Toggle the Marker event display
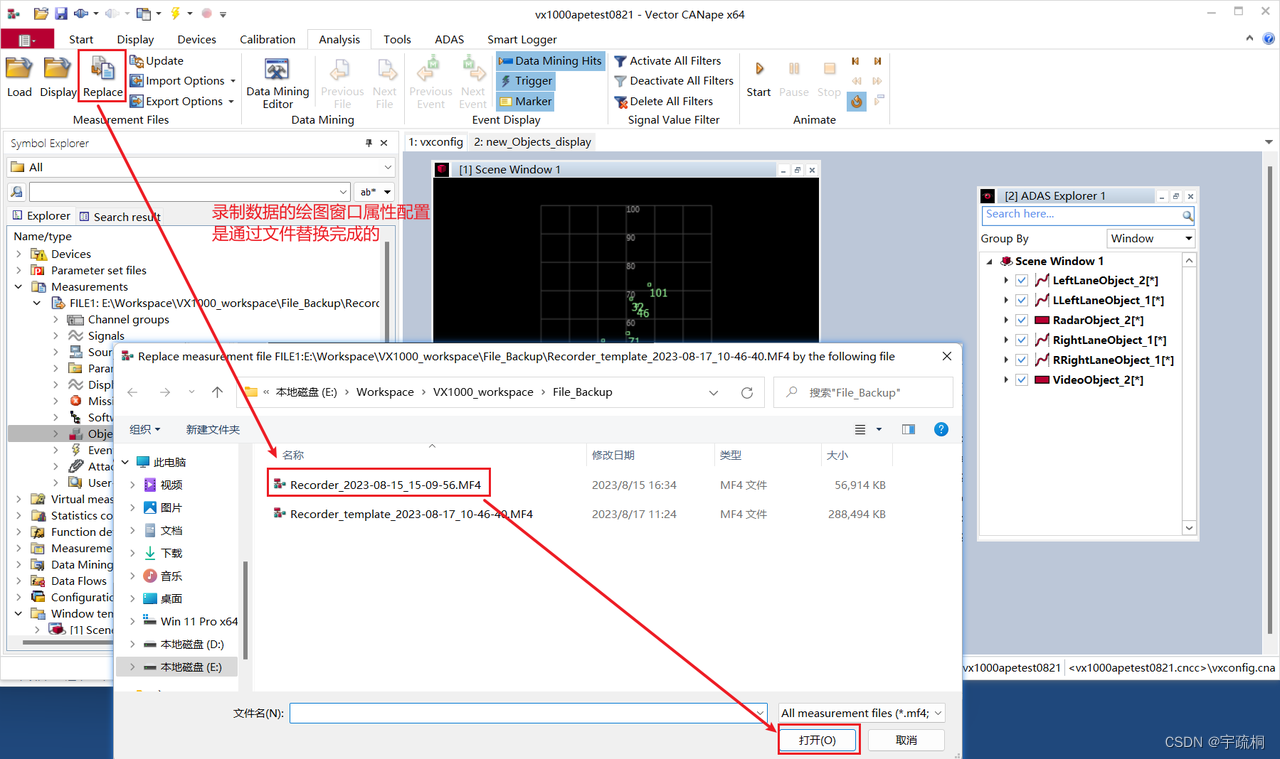 click(525, 102)
